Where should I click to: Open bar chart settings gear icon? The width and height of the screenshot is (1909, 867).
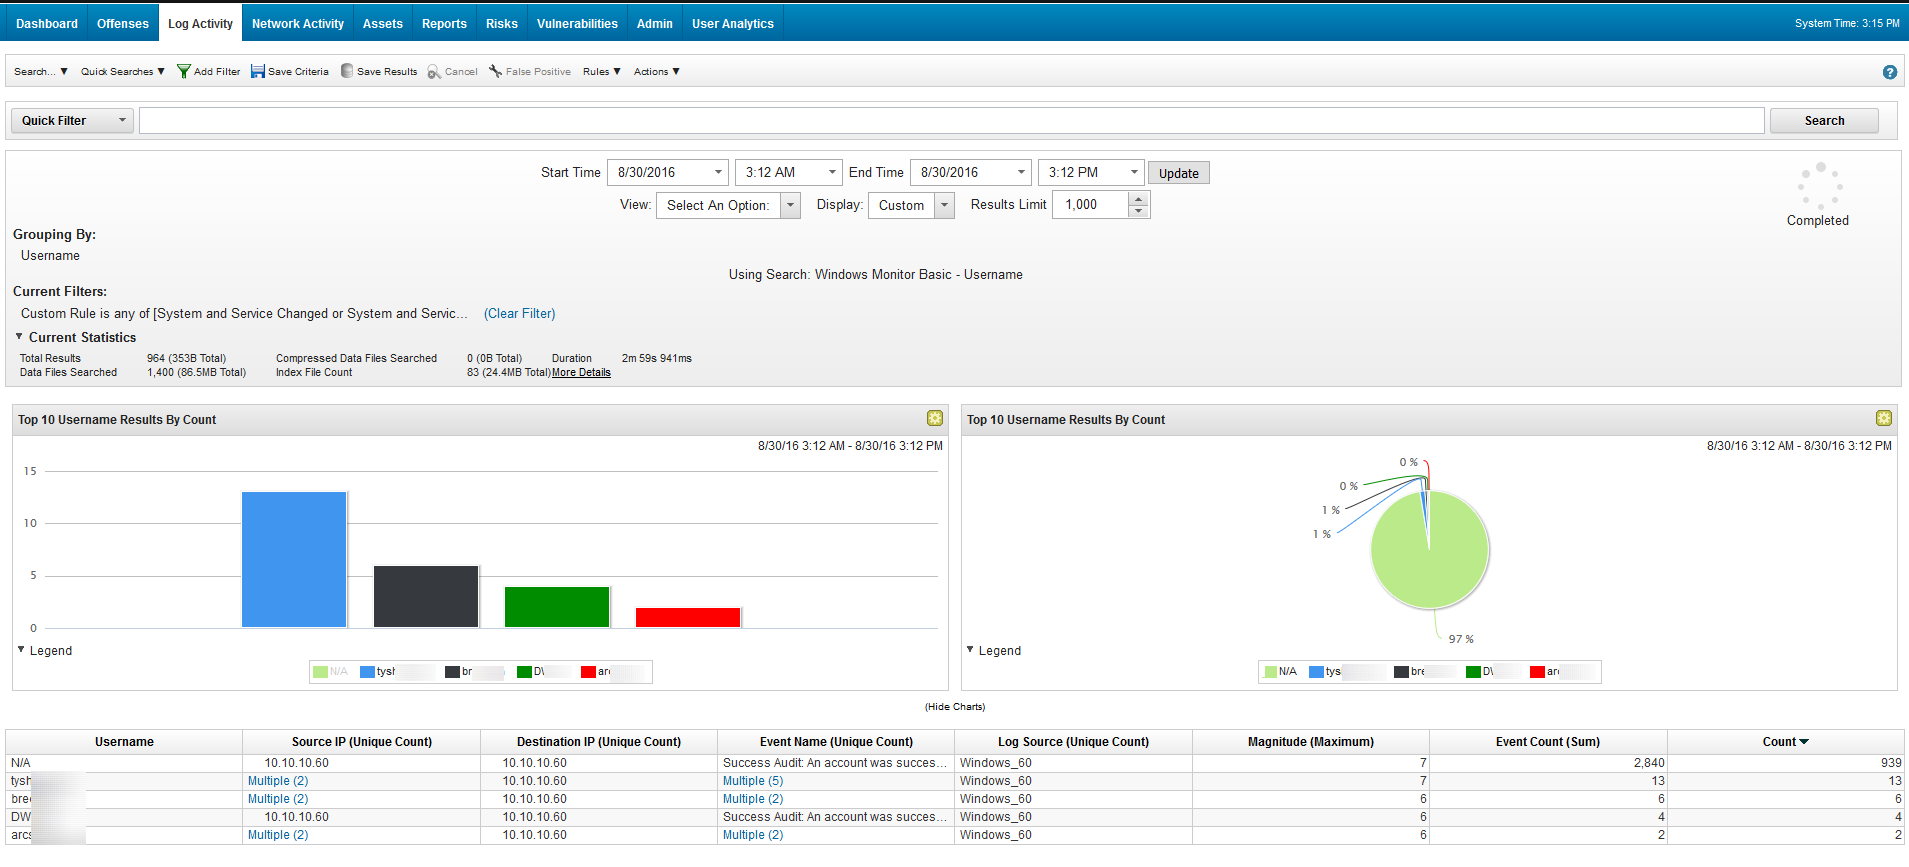[x=934, y=418]
